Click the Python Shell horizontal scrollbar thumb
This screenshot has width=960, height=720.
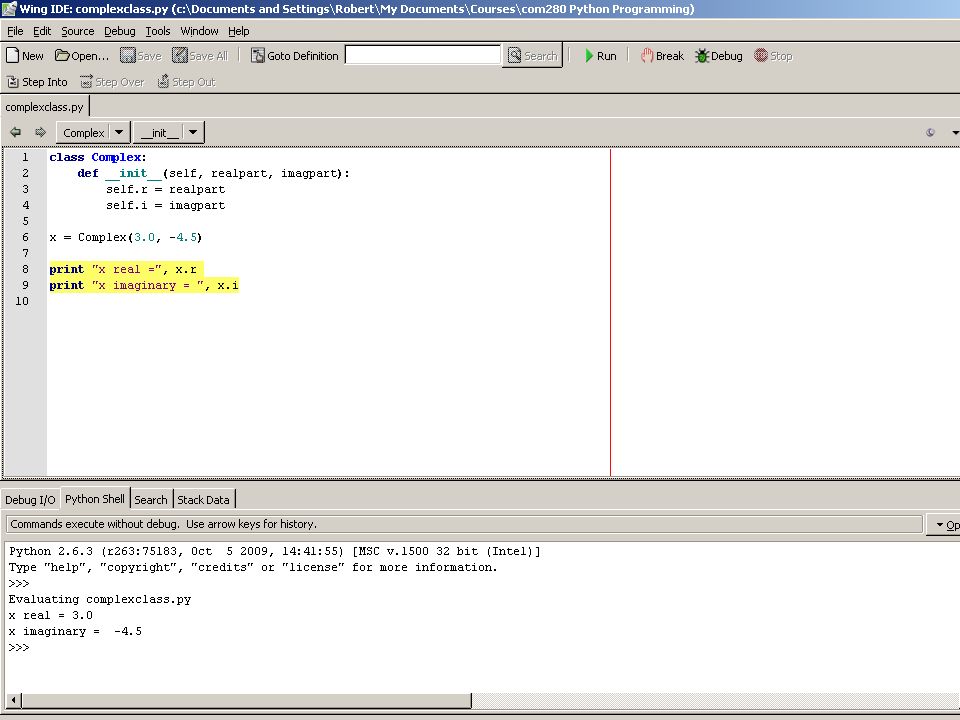tap(246, 699)
